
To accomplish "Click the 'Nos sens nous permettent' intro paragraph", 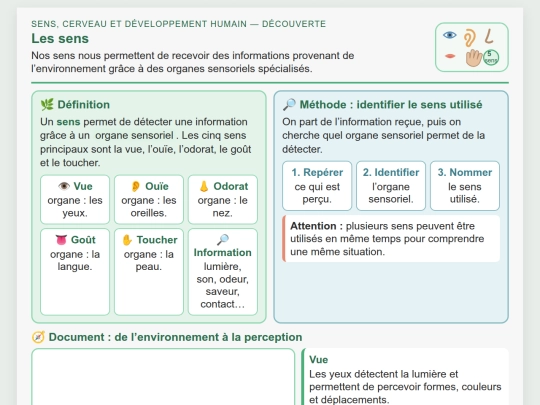I will [x=193, y=62].
